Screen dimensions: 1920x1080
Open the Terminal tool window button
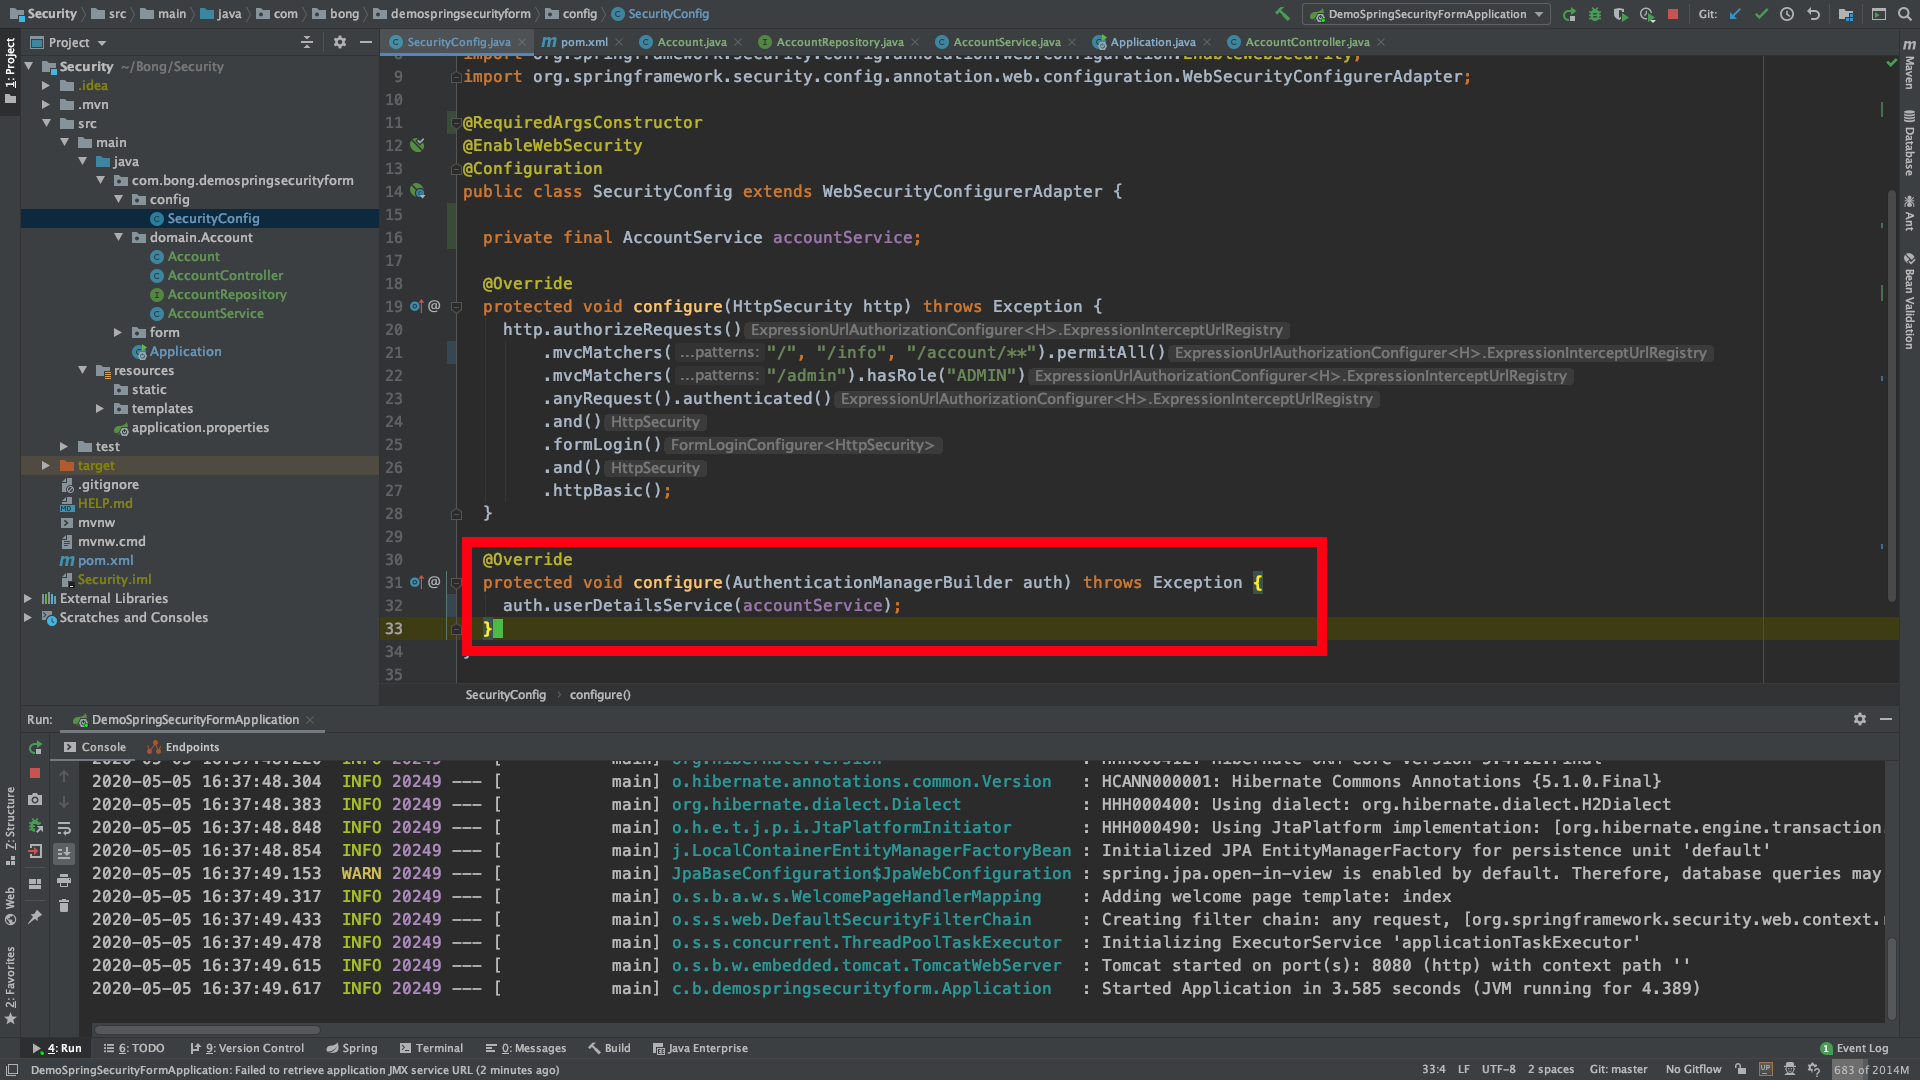[x=431, y=1048]
